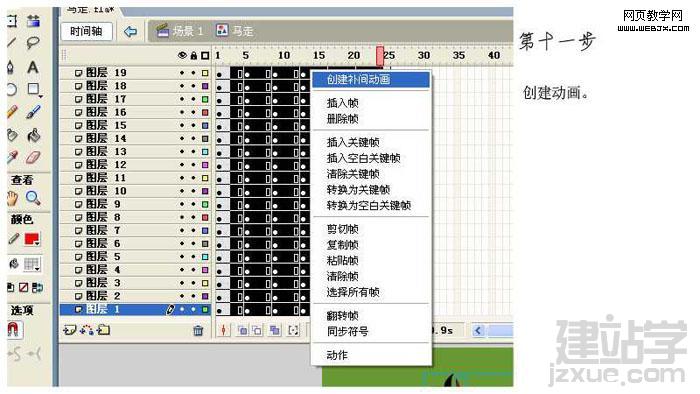Click the Center Frame button
700x394 pixels.
224,330
